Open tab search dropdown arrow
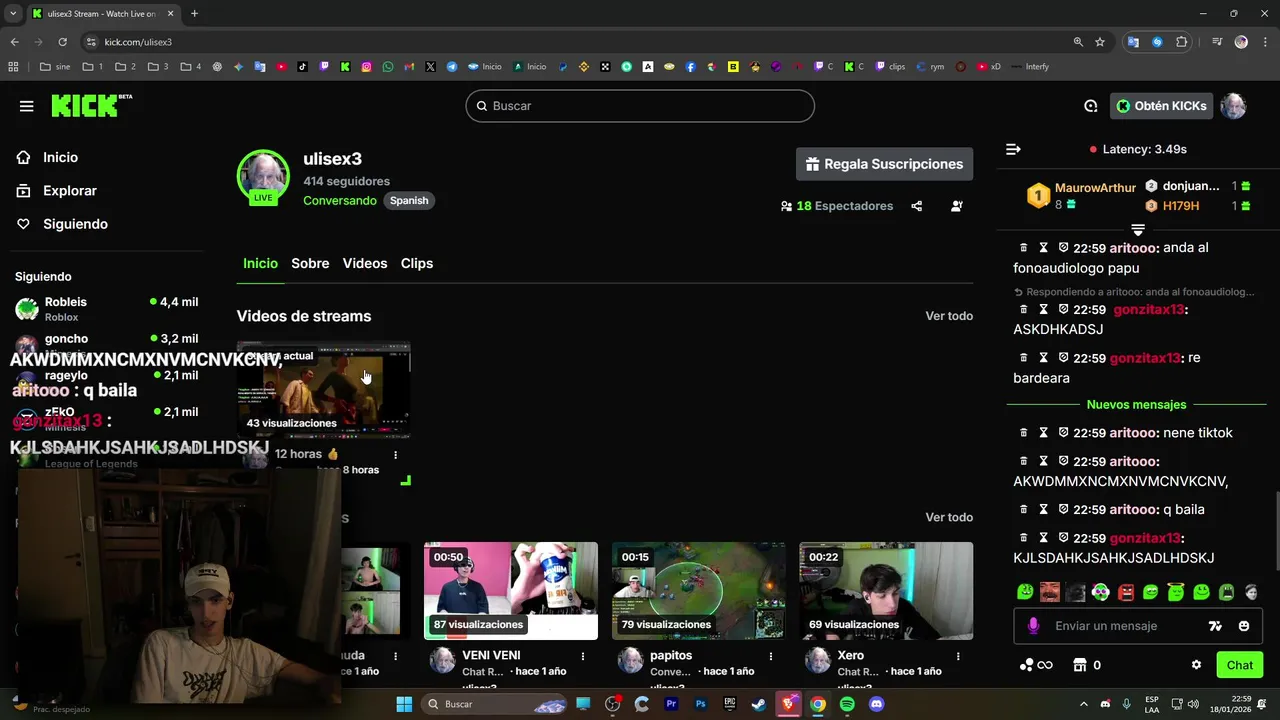The height and width of the screenshot is (720, 1280). click(13, 14)
